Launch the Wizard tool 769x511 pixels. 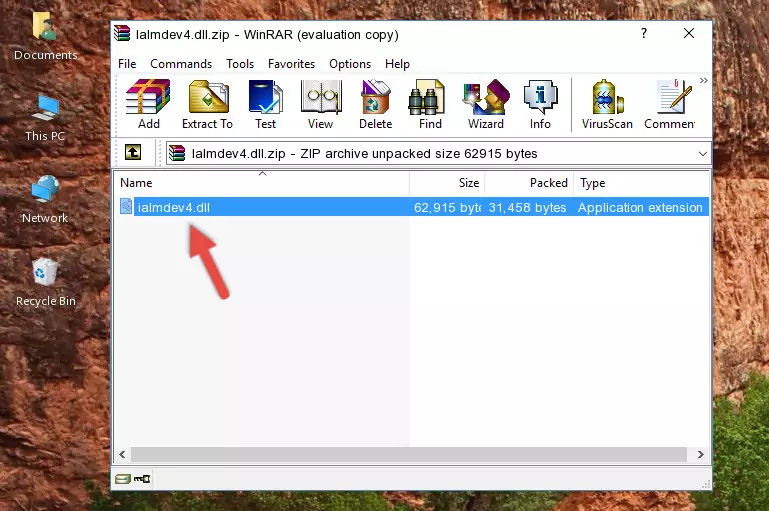pyautogui.click(x=486, y=104)
